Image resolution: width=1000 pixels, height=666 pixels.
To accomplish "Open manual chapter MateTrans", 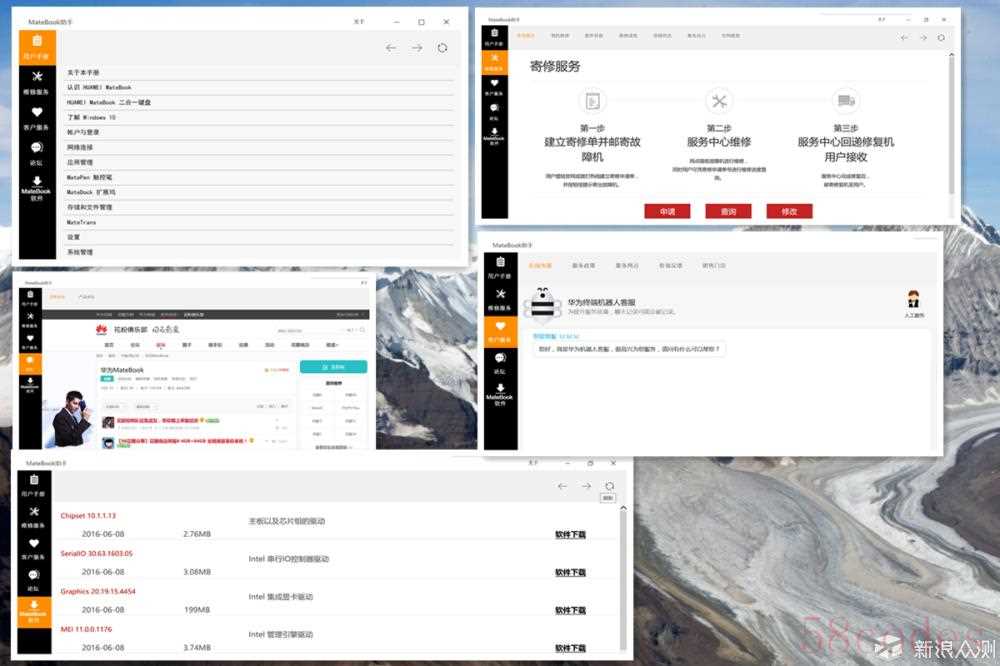I will coord(260,223).
